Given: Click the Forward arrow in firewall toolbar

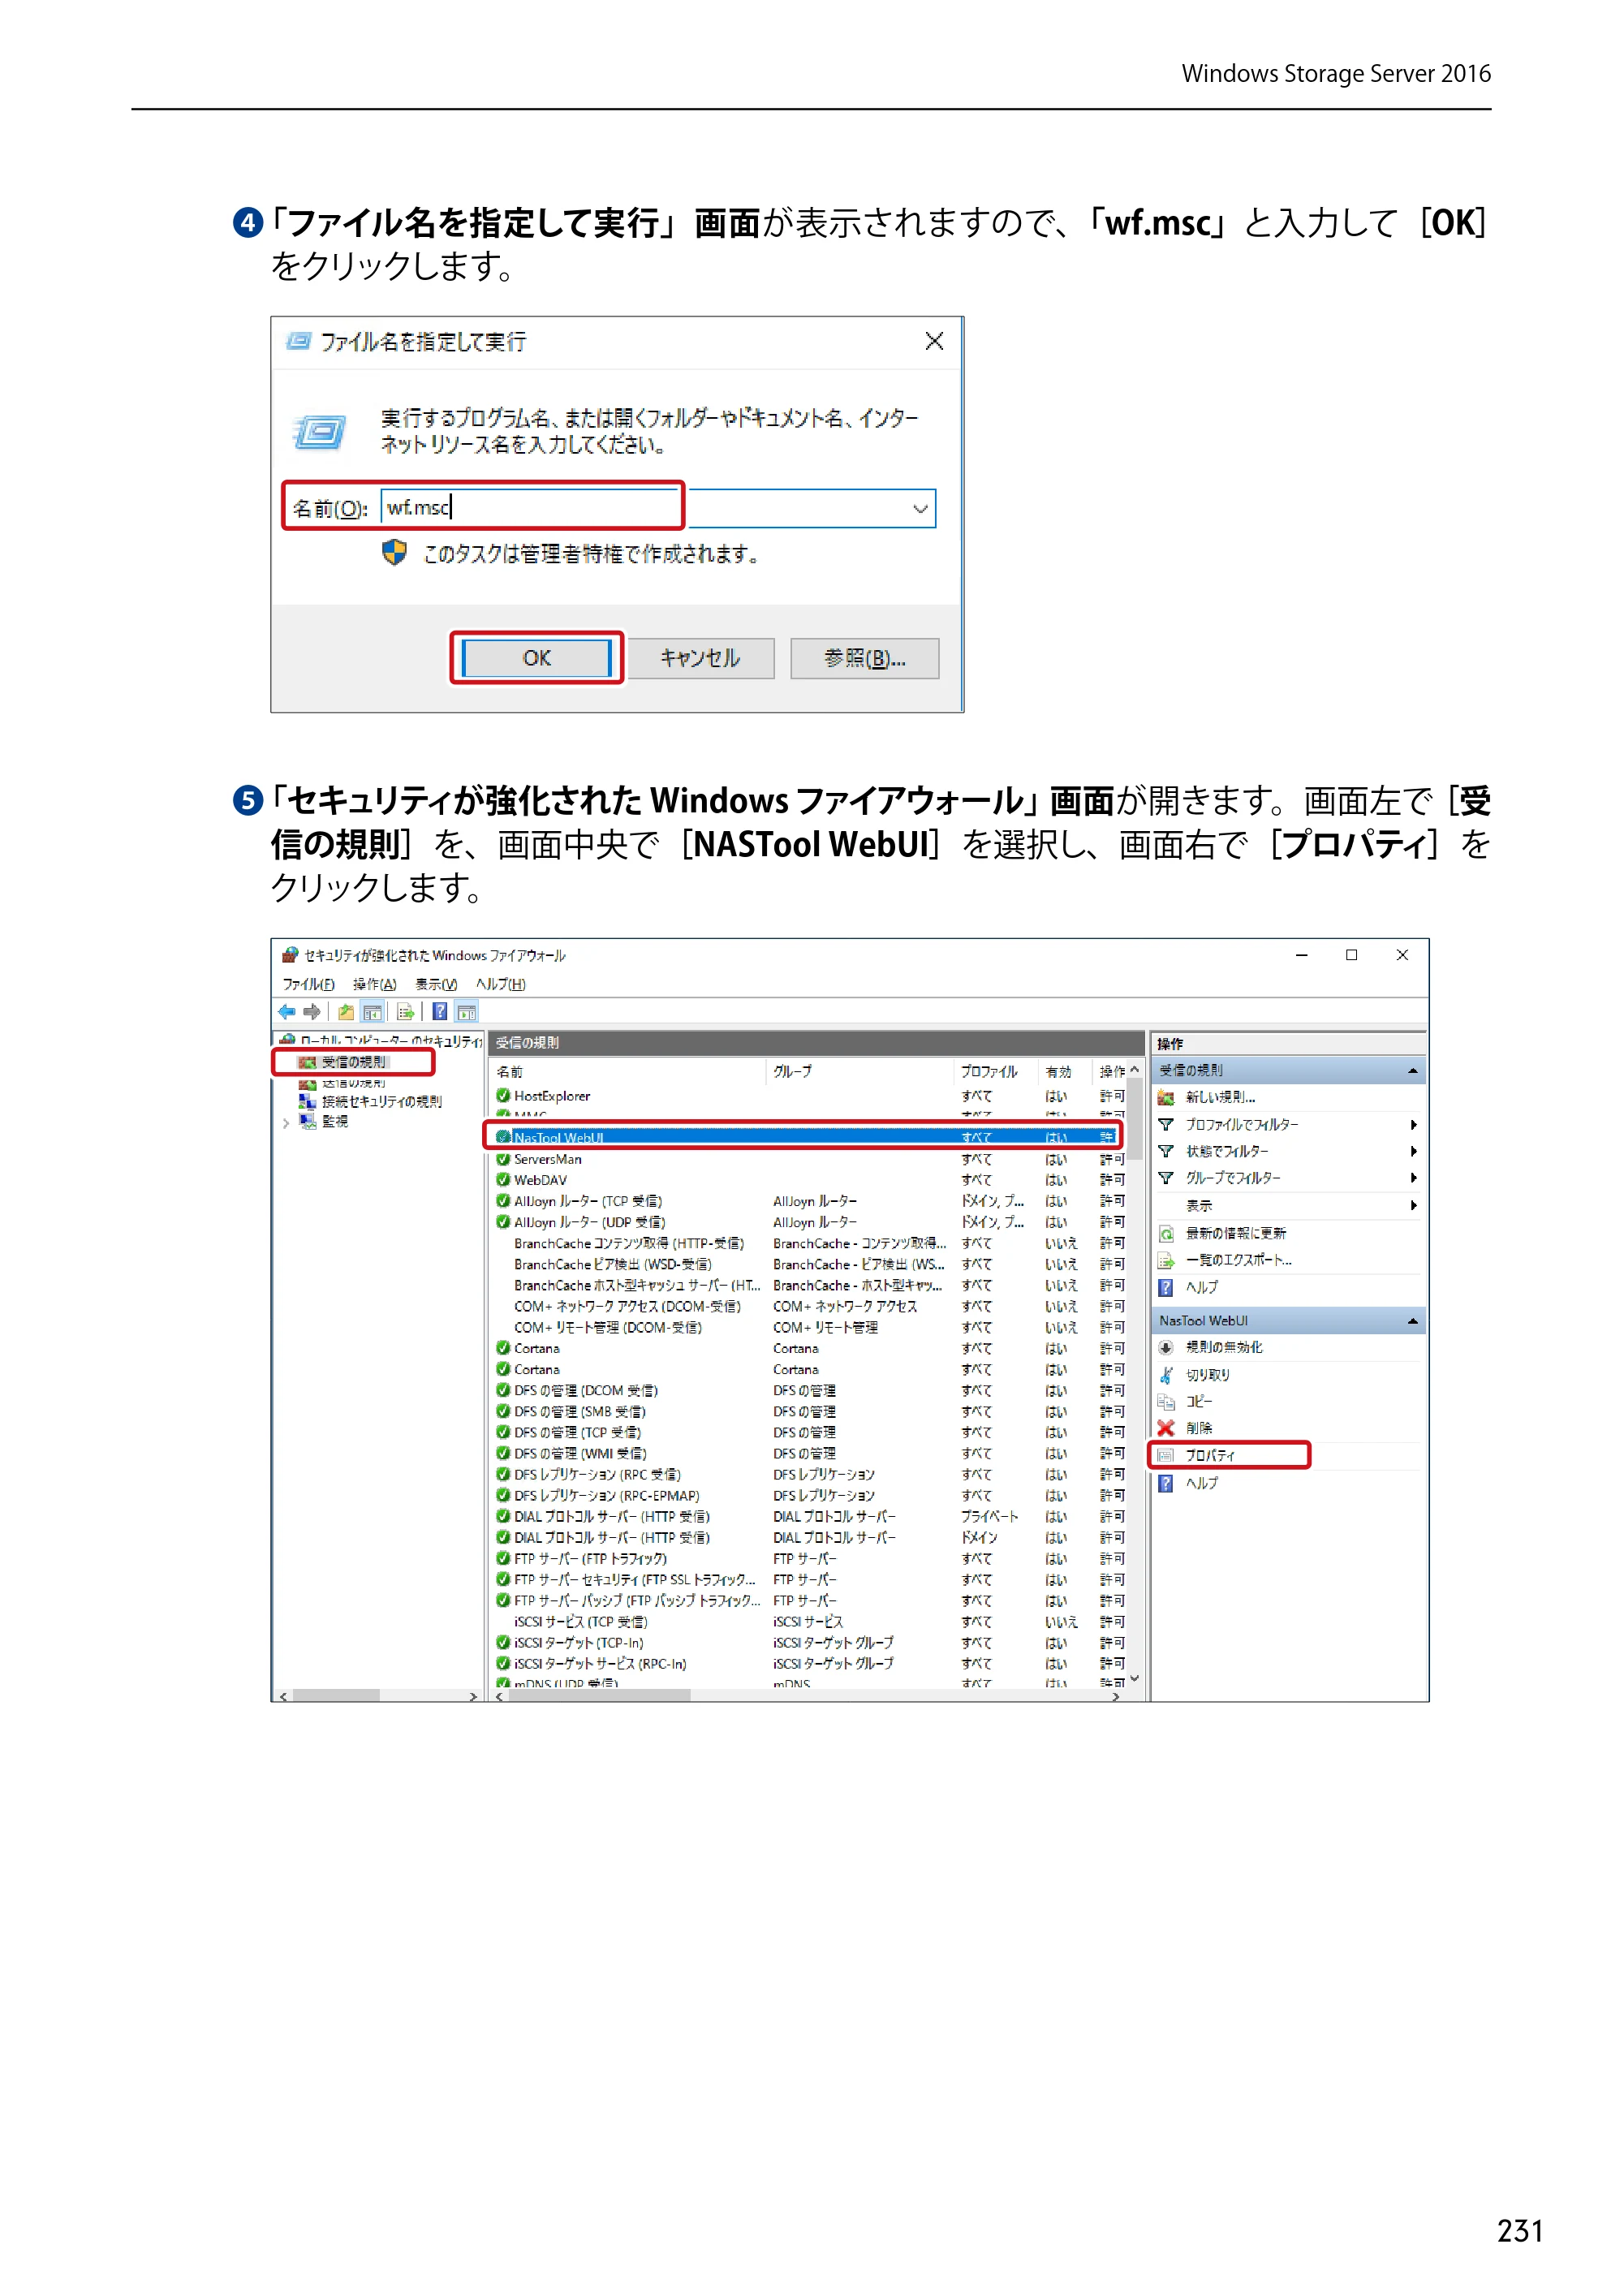Looking at the screenshot, I should point(312,1011).
